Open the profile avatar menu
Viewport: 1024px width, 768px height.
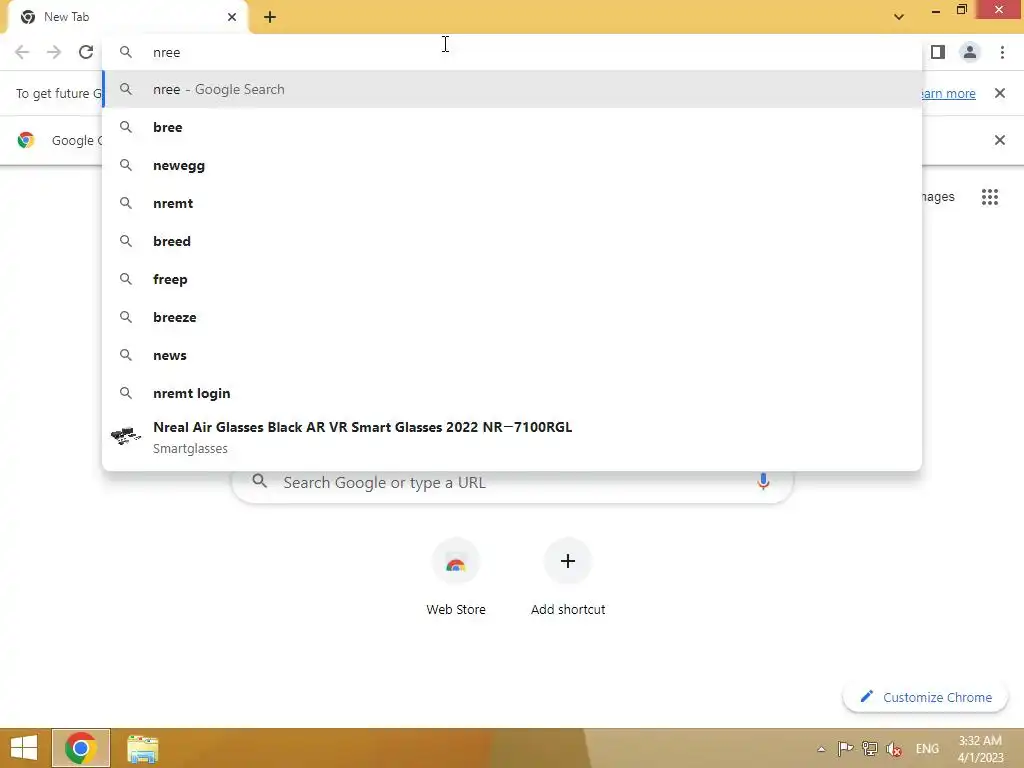point(970,52)
